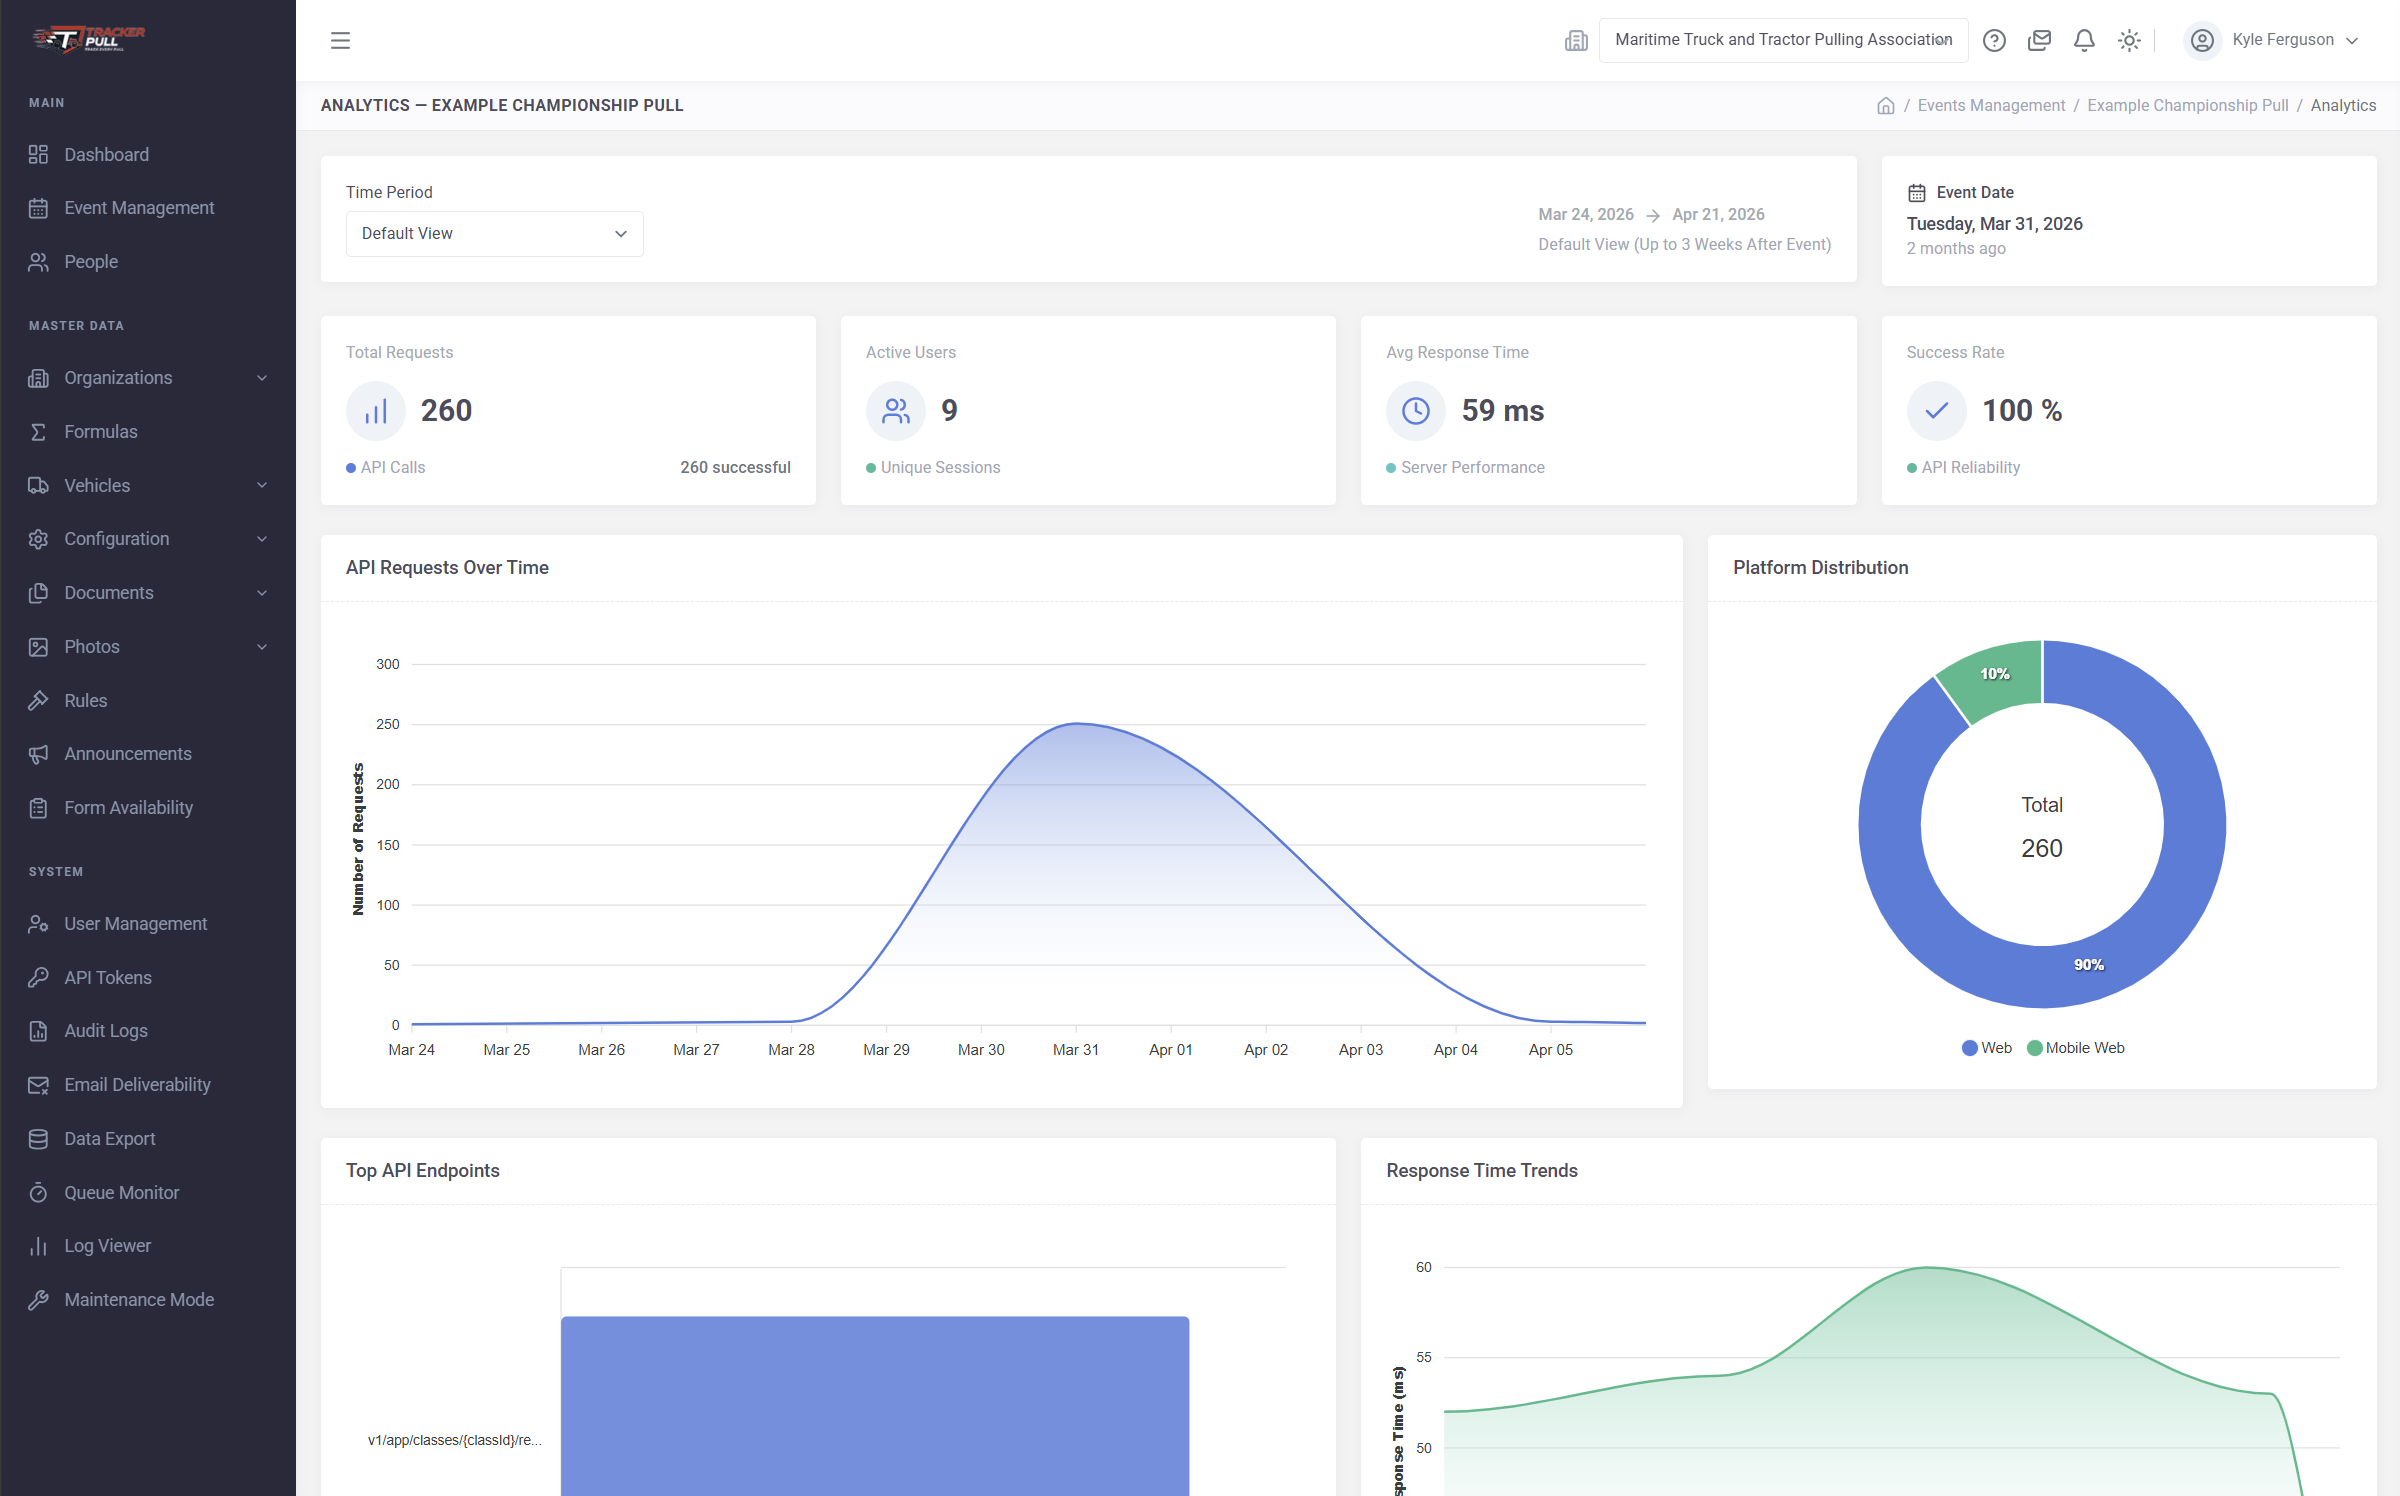Follow Example Championship Pull breadcrumb link
The height and width of the screenshot is (1496, 2400).
[2187, 105]
